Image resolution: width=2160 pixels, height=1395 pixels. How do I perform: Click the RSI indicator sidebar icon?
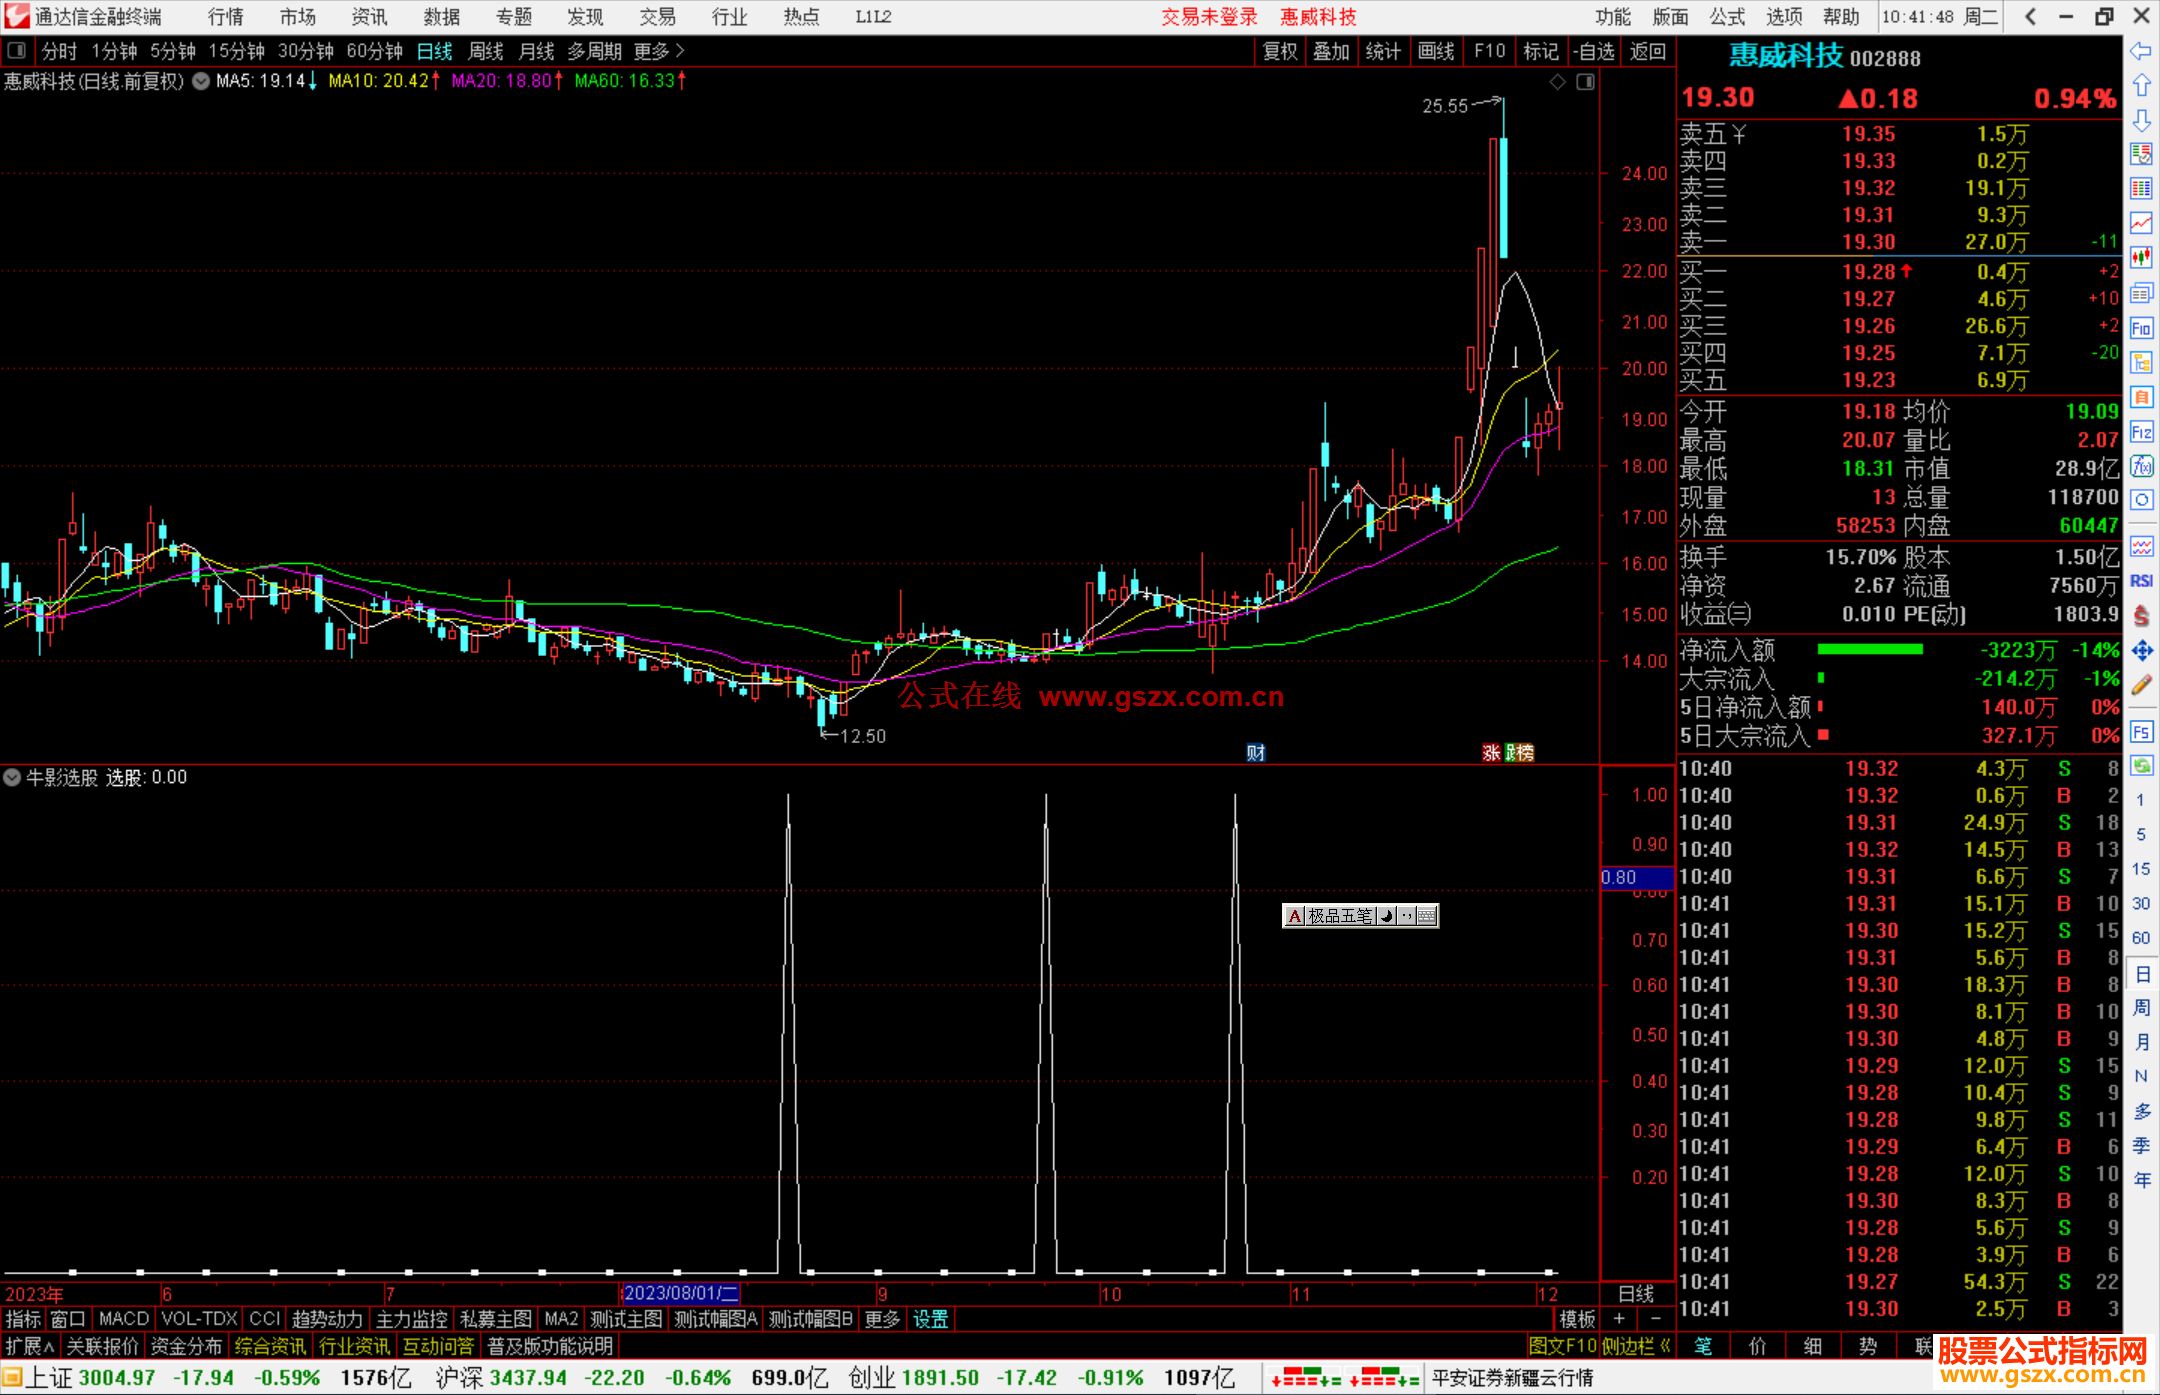click(2141, 581)
